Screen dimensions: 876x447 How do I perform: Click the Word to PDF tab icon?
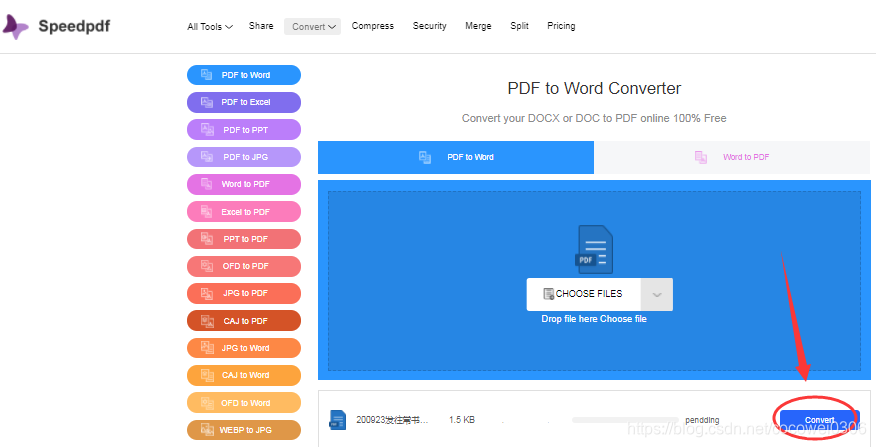(x=701, y=157)
